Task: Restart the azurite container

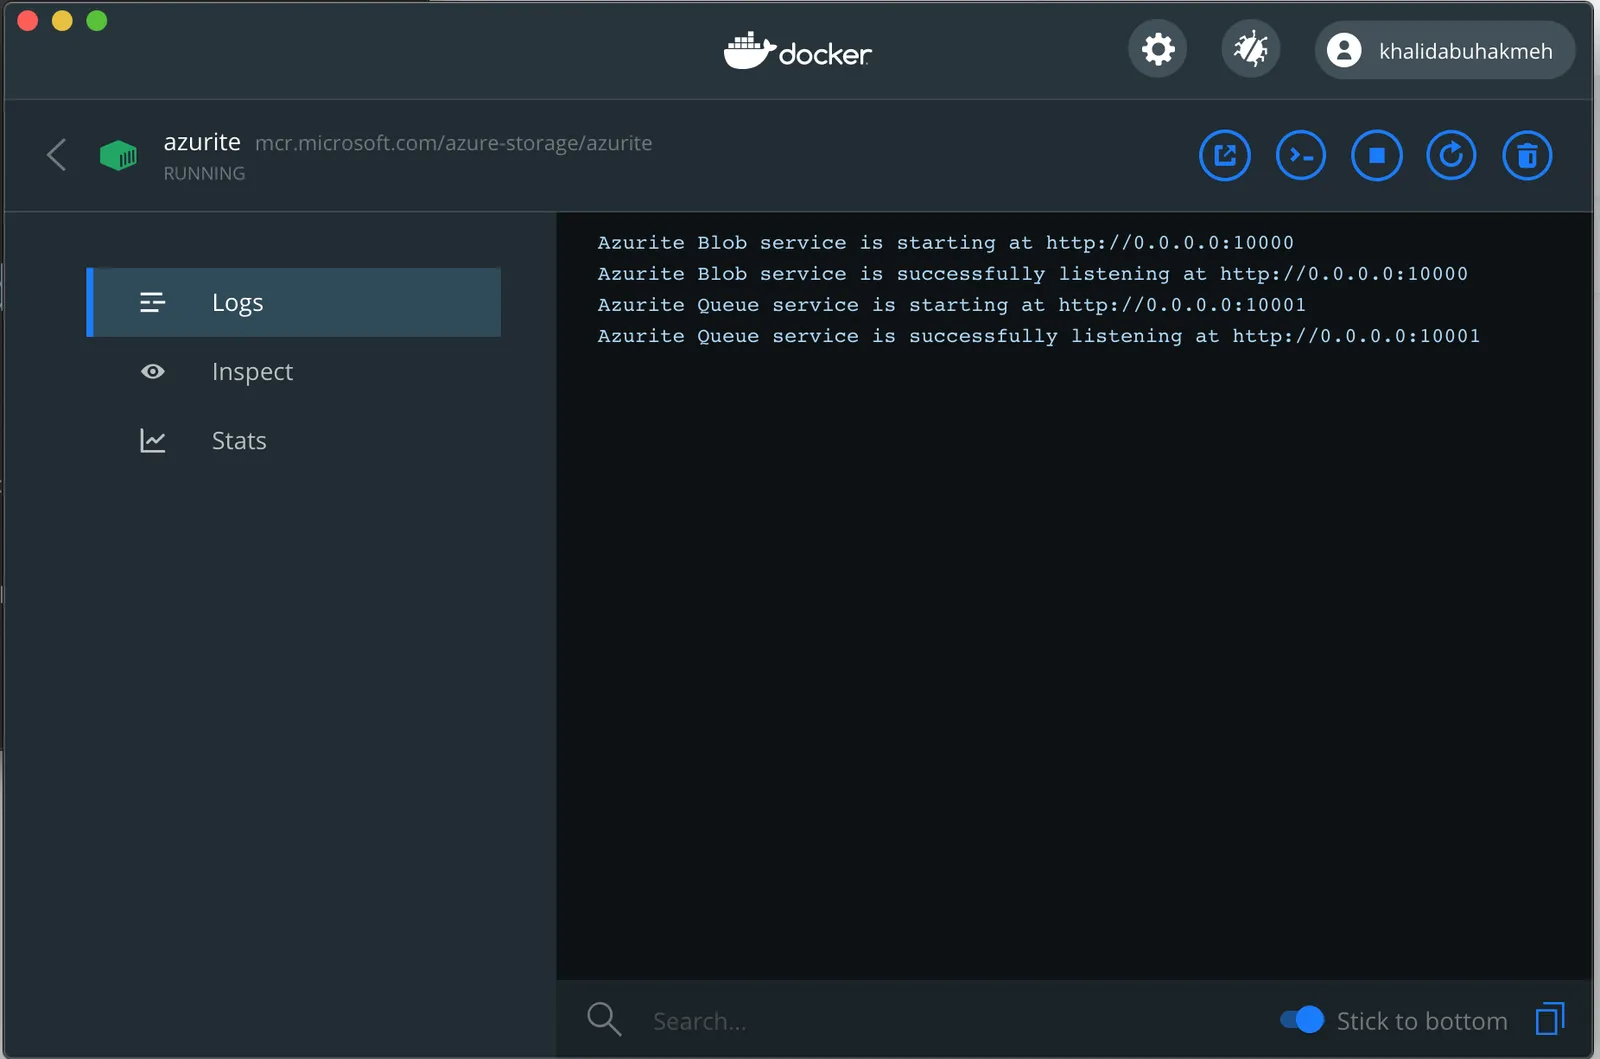Action: (1451, 156)
